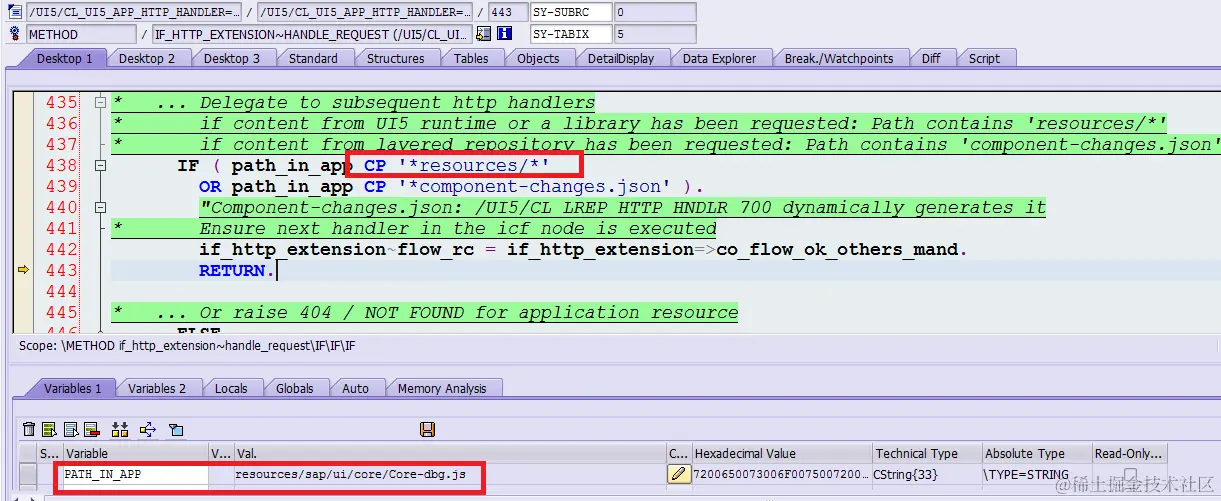Open the DetailDisplay tab
Screen dimensions: 1221x501
point(620,58)
